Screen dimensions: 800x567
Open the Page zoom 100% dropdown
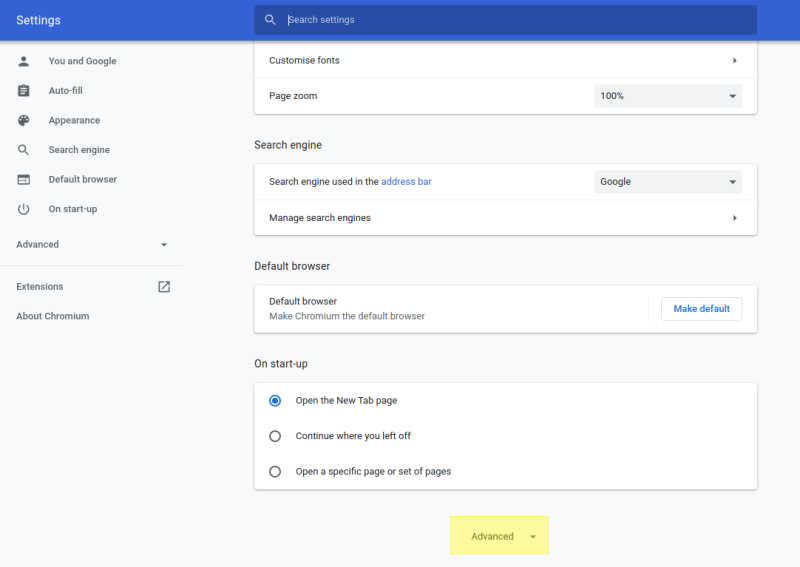668,96
